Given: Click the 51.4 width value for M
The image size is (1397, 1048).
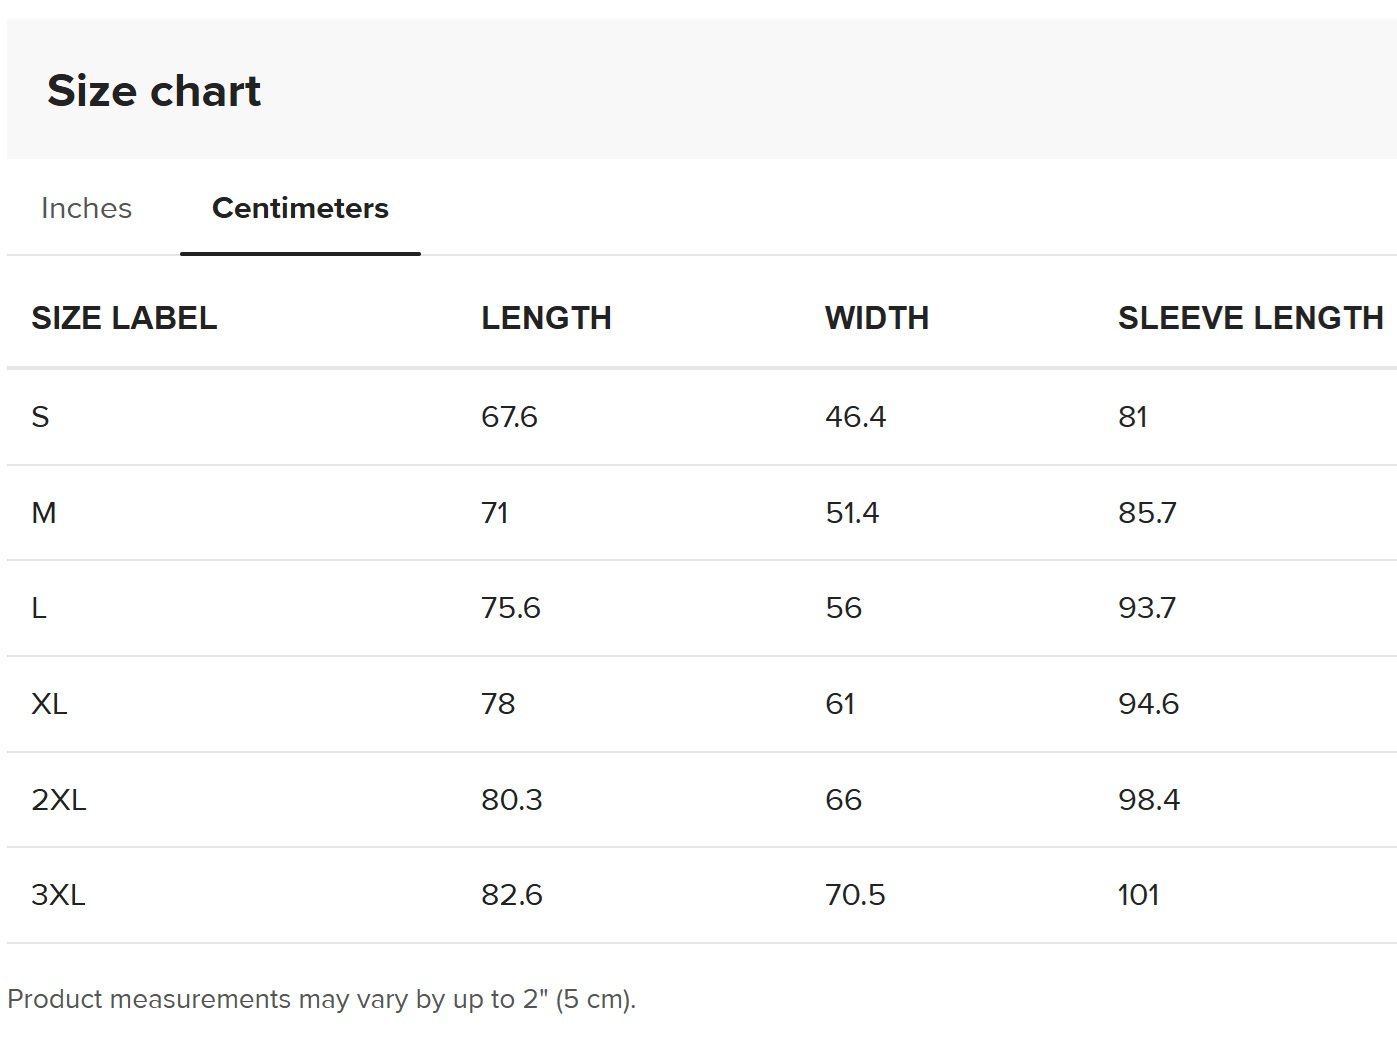Looking at the screenshot, I should click(x=852, y=513).
